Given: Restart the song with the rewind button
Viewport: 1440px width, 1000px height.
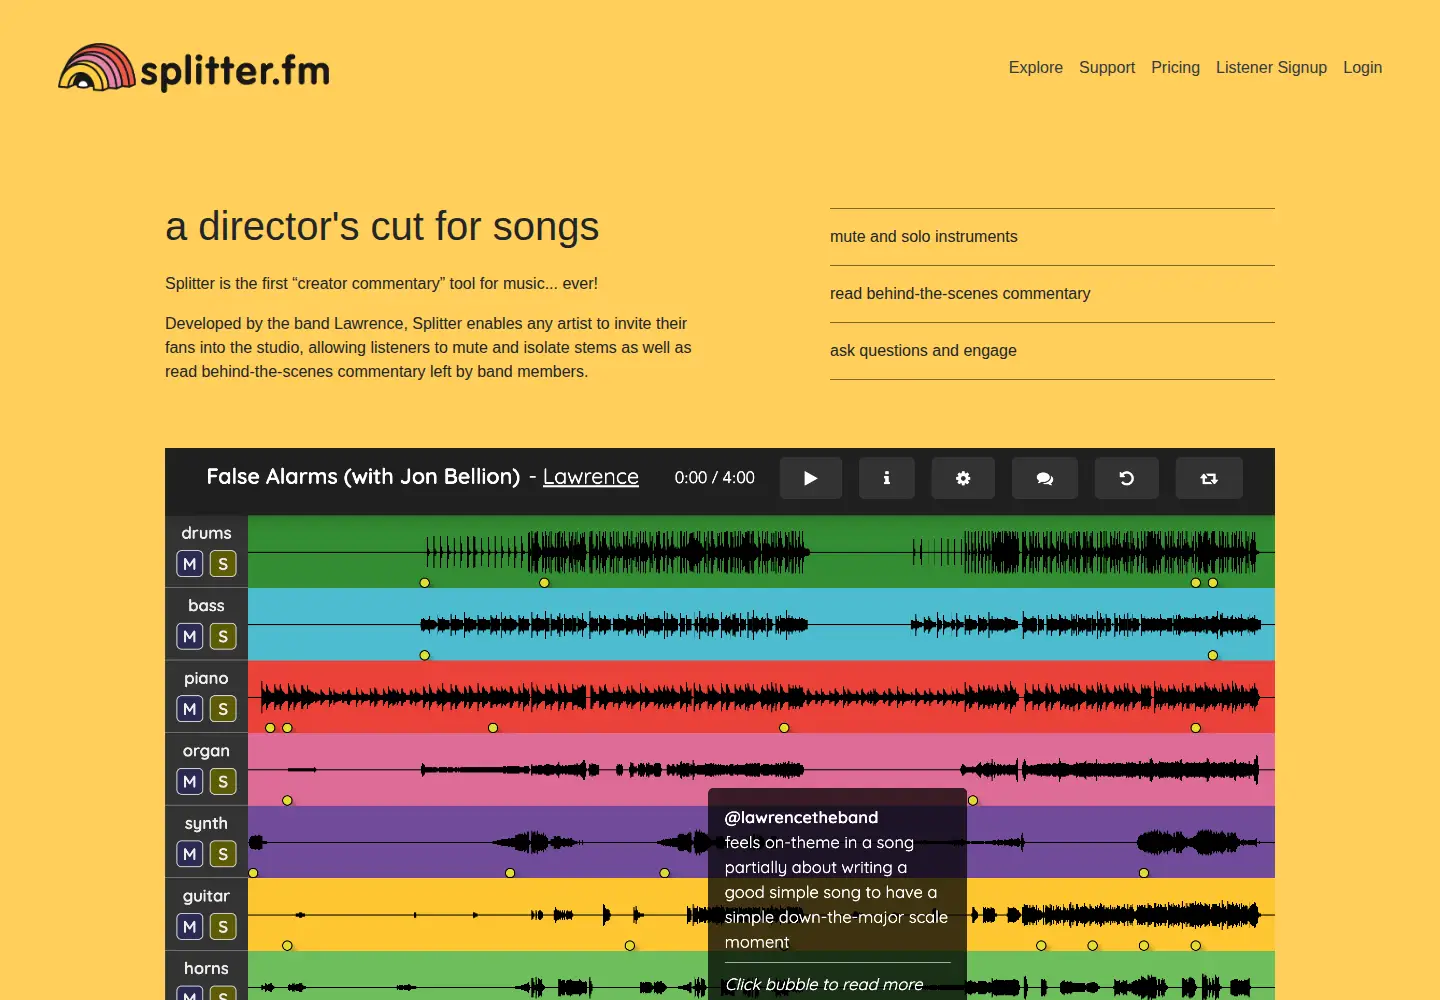Looking at the screenshot, I should click(1127, 478).
